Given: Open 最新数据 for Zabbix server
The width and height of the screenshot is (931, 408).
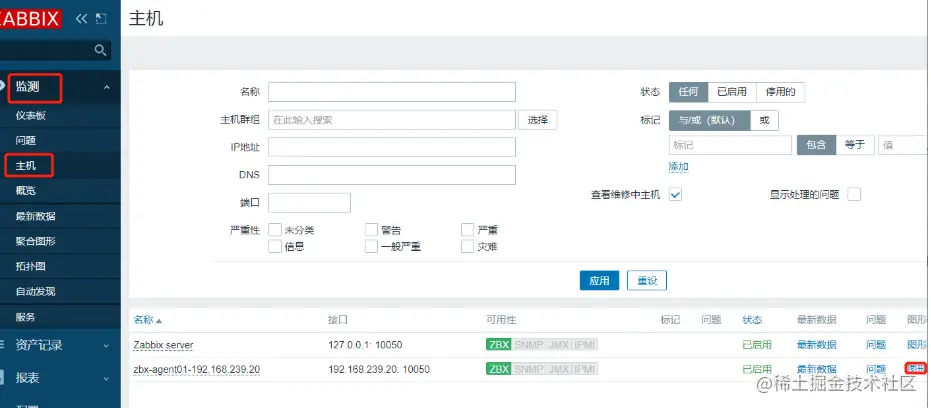Looking at the screenshot, I should tap(817, 345).
